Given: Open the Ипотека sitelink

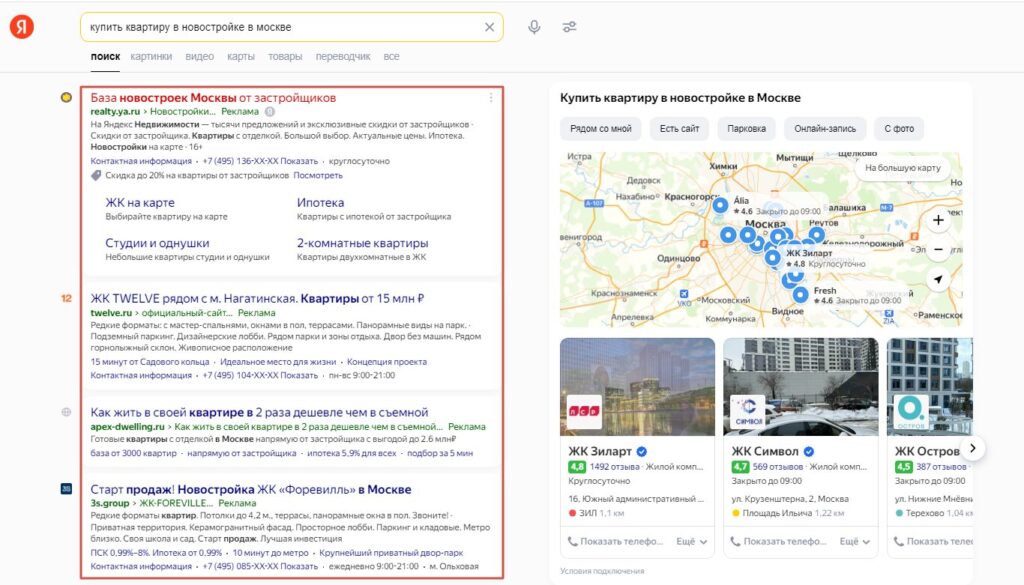Looking at the screenshot, I should tap(320, 203).
